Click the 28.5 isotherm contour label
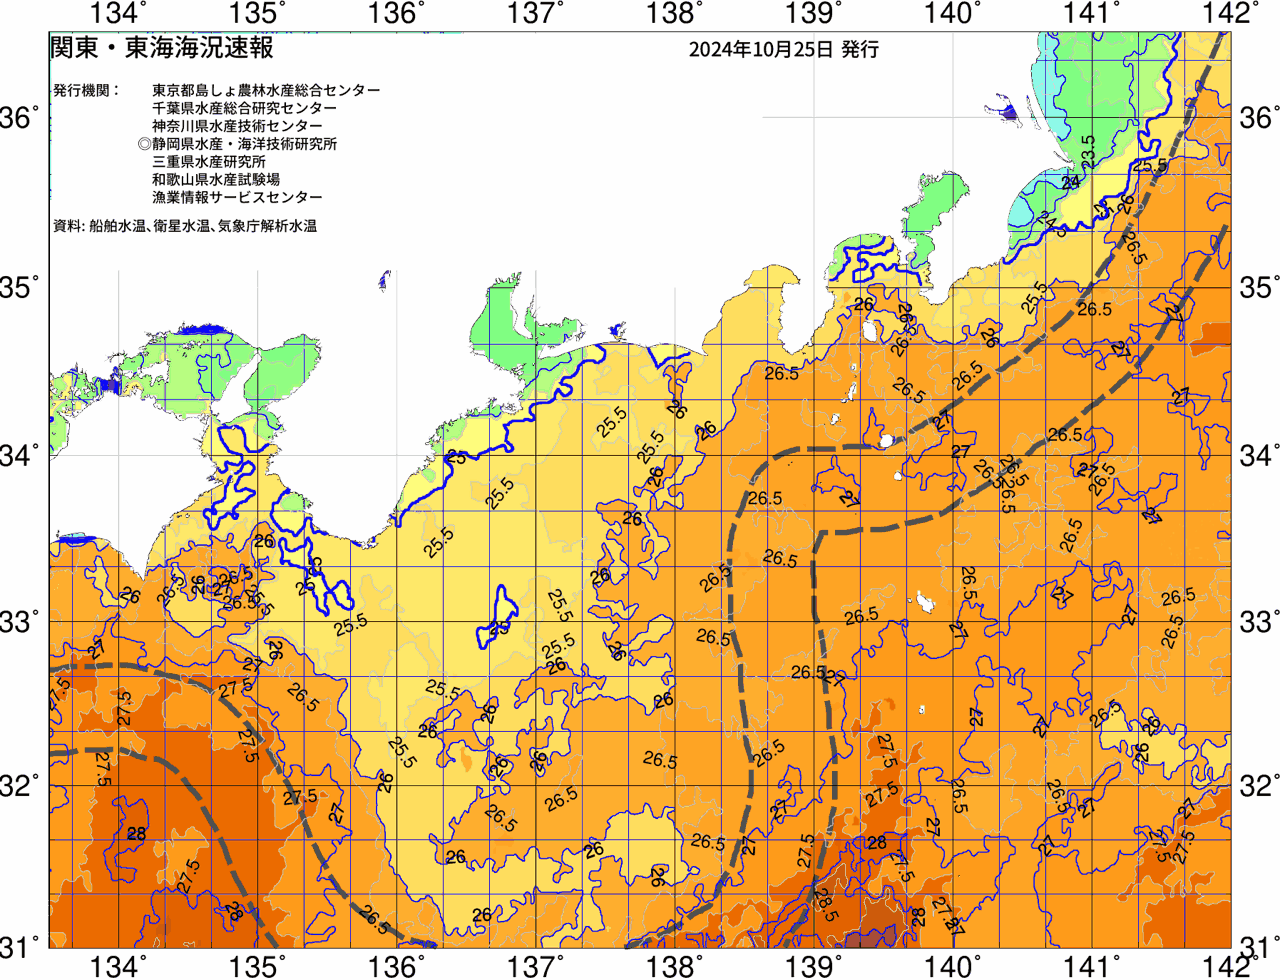This screenshot has height=980, width=1280. pos(826,906)
